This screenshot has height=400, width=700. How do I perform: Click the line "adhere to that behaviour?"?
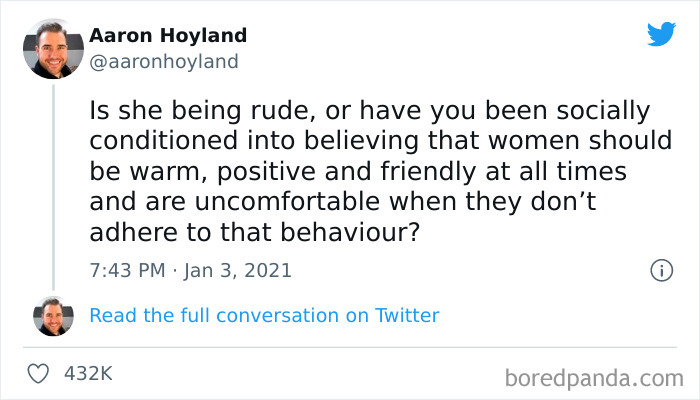click(250, 234)
